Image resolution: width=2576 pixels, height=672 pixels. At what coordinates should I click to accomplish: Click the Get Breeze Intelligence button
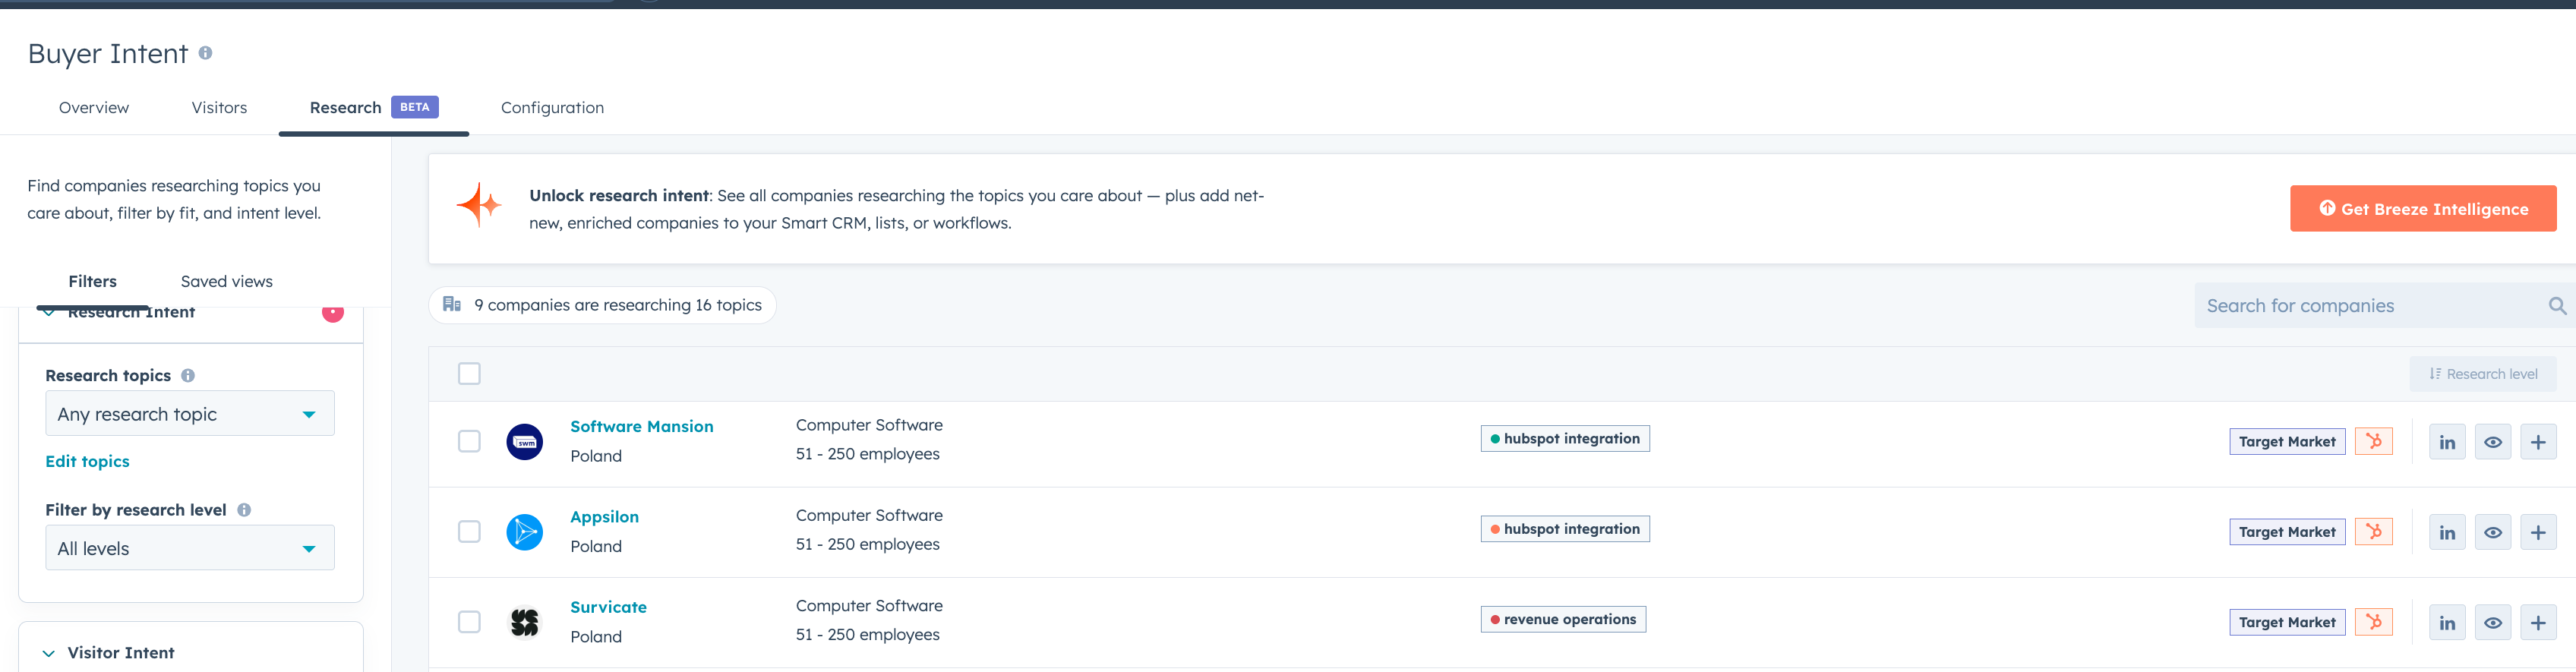2423,208
